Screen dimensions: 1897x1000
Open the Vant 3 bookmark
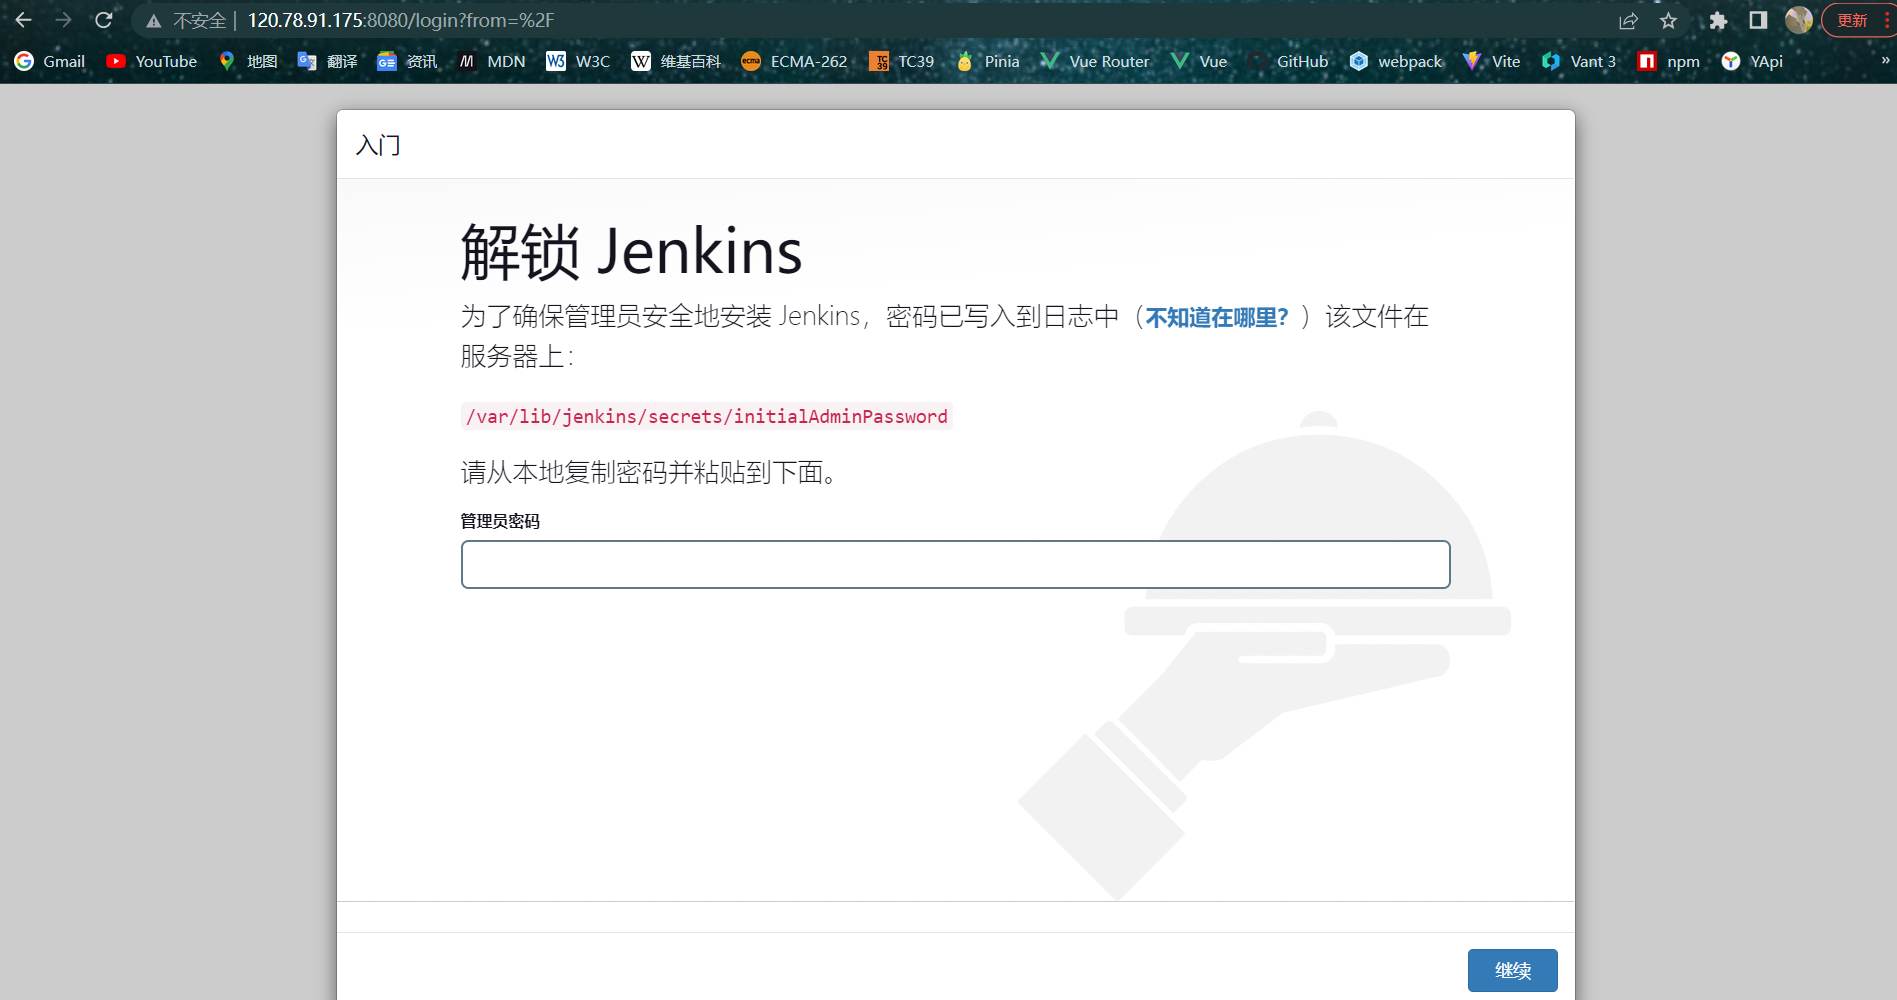coord(1579,61)
